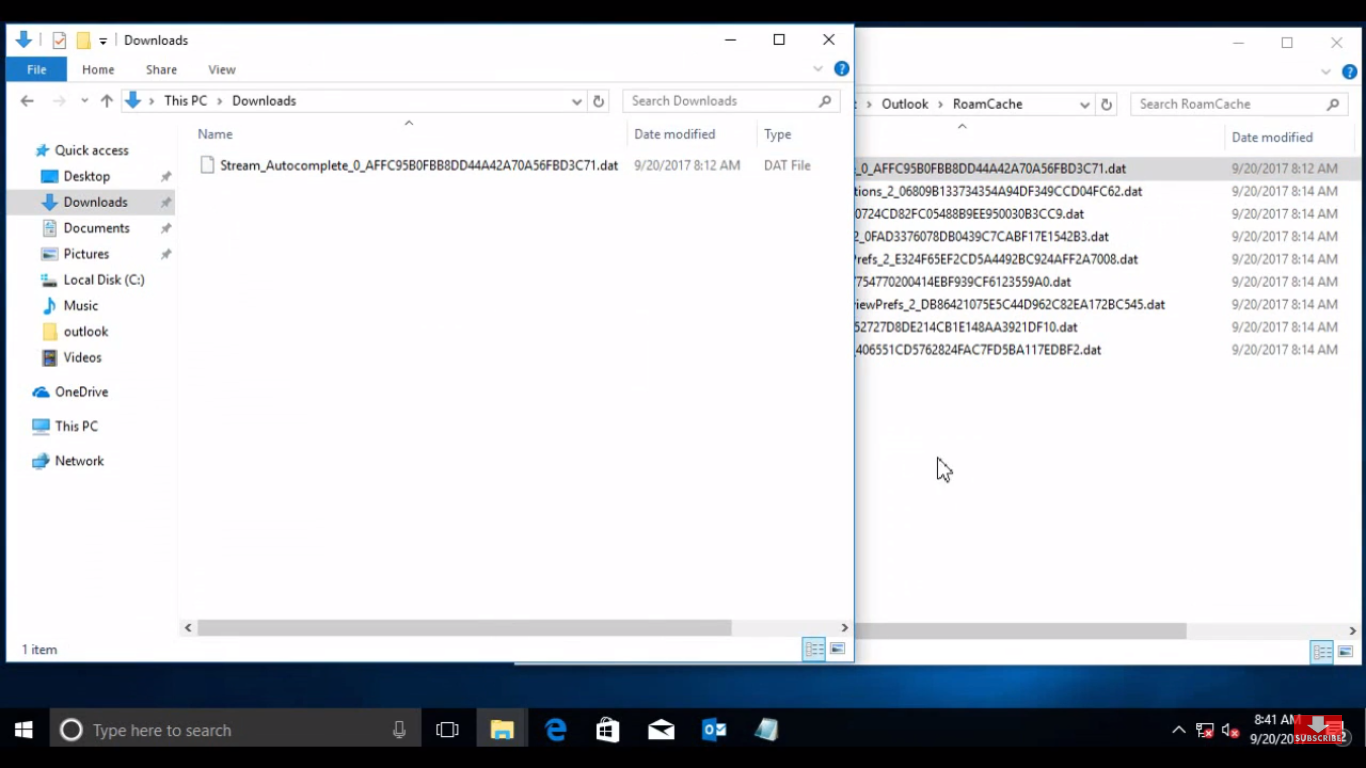Open Outlook from the taskbar
Viewport: 1366px width, 768px height.
pos(713,730)
